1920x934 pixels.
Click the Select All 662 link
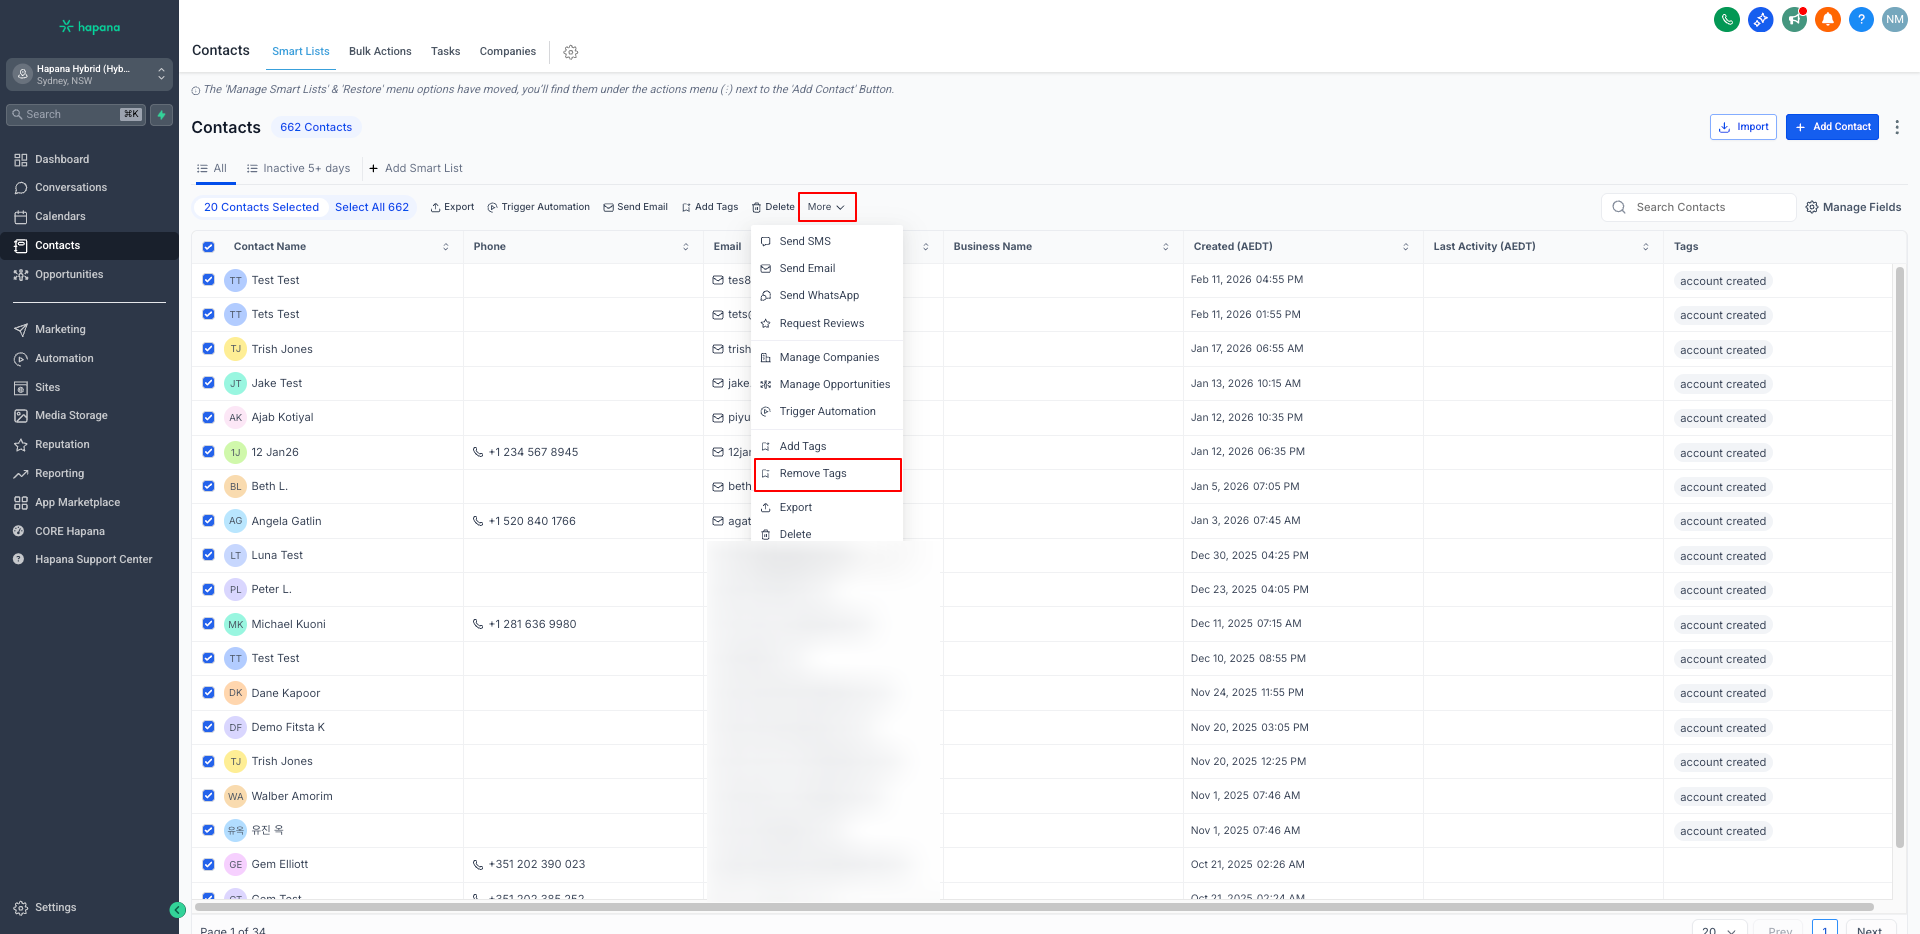click(x=372, y=207)
